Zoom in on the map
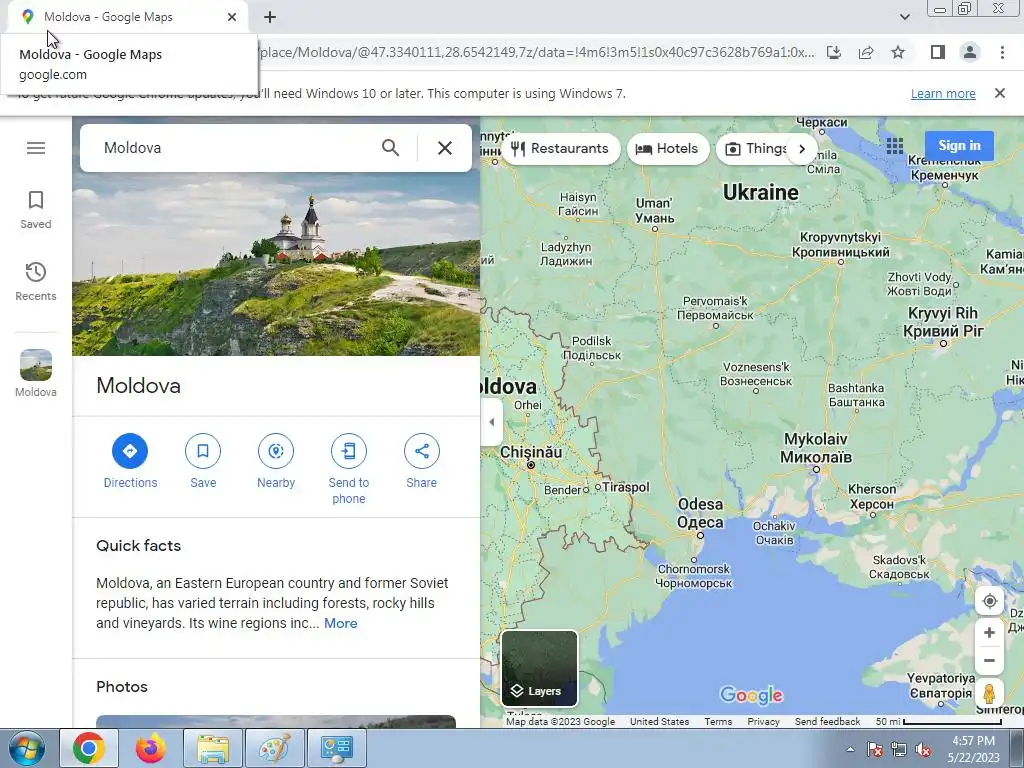The width and height of the screenshot is (1024, 768). [989, 633]
